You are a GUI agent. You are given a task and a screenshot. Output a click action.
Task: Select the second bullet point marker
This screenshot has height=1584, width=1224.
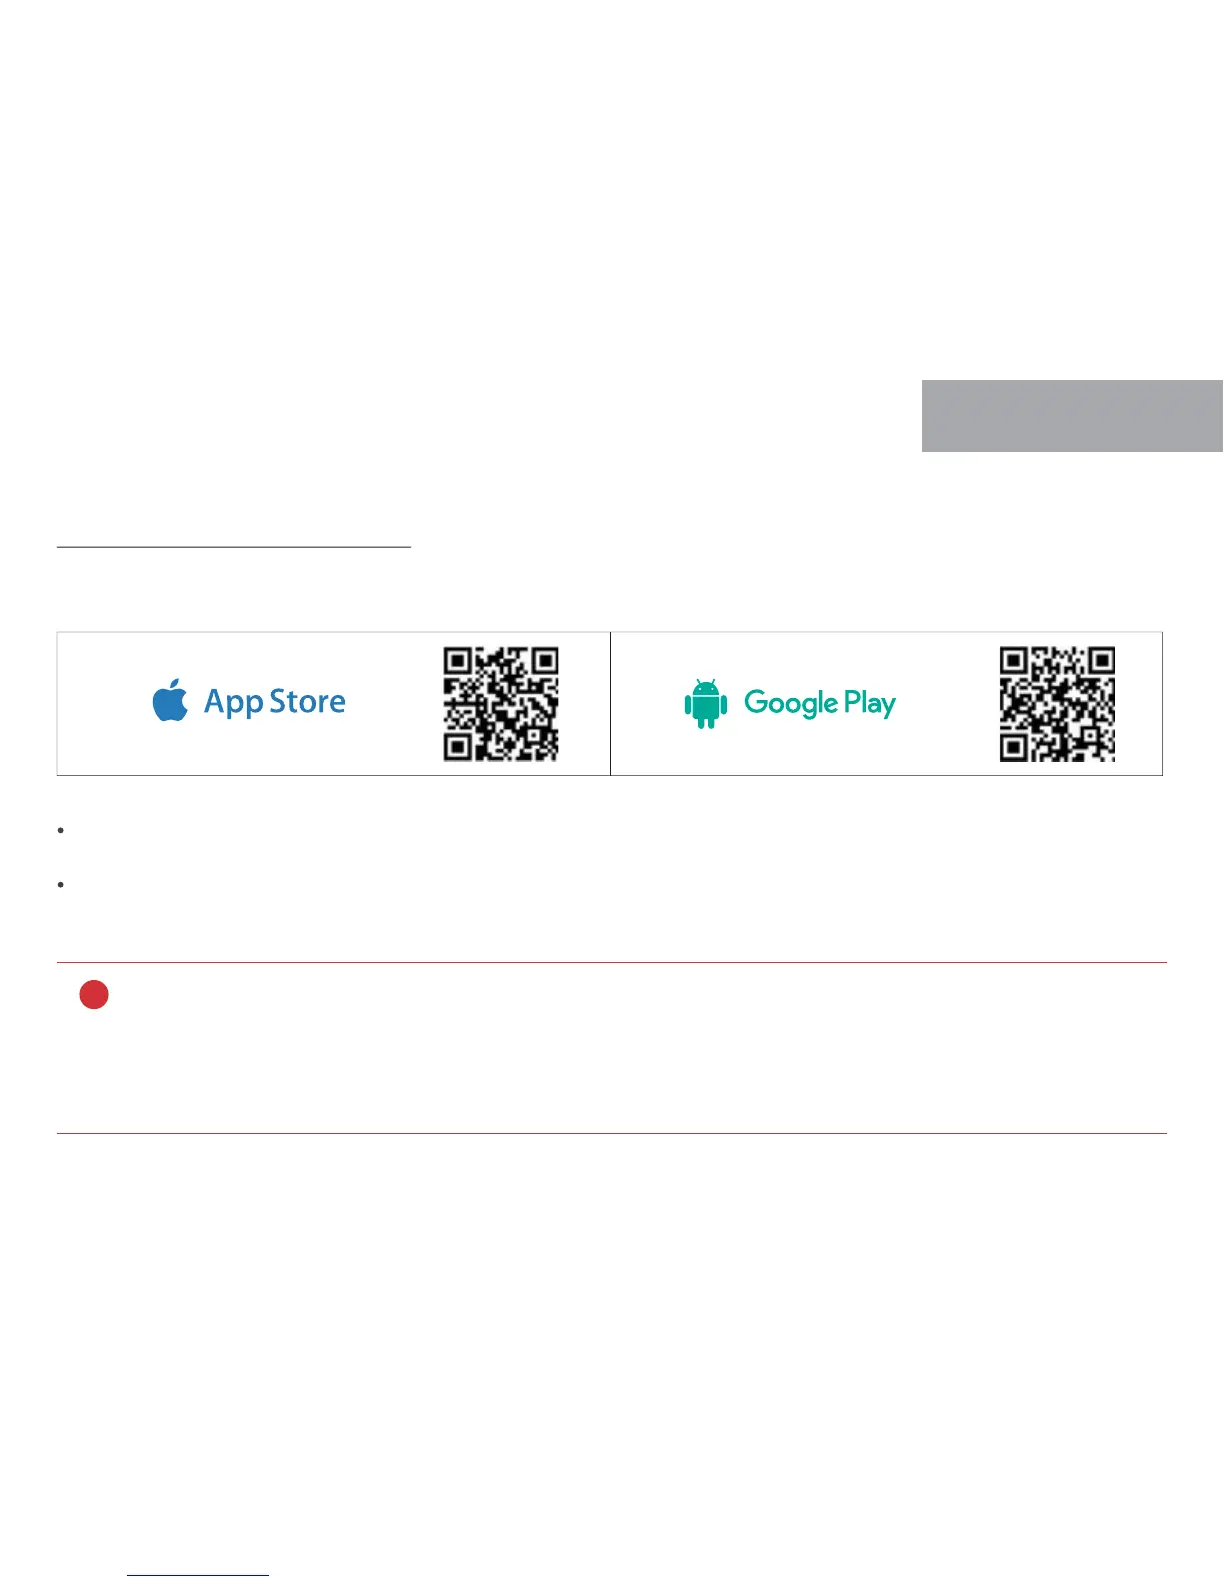tap(61, 884)
